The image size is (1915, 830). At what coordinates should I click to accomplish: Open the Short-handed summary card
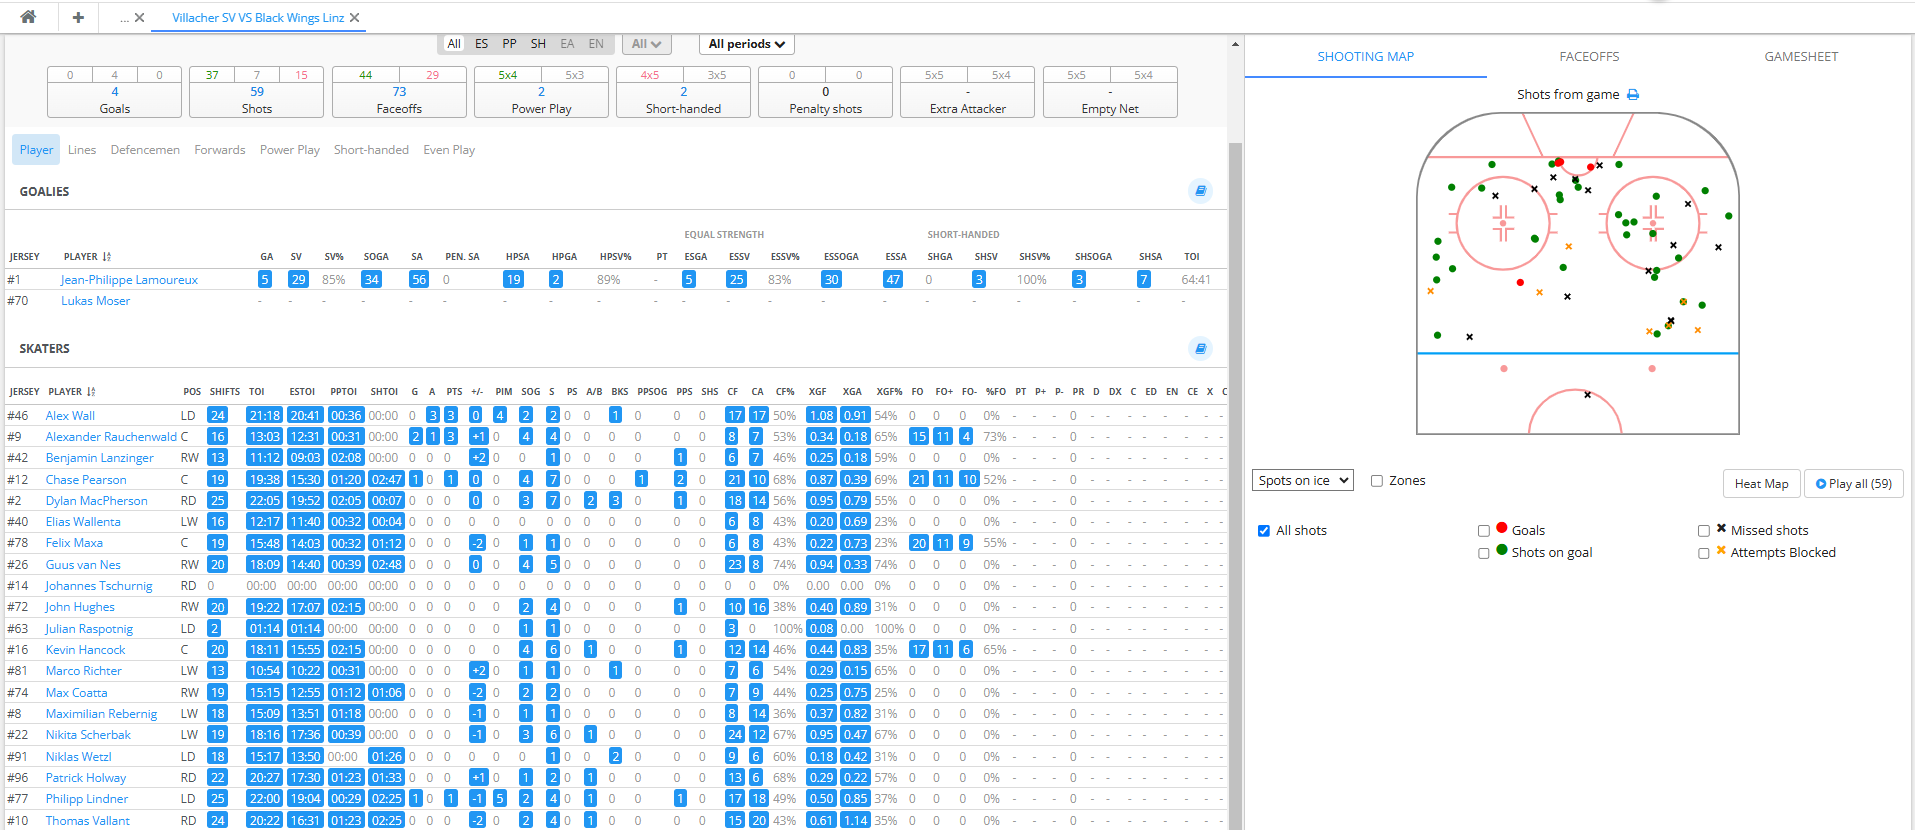click(683, 92)
